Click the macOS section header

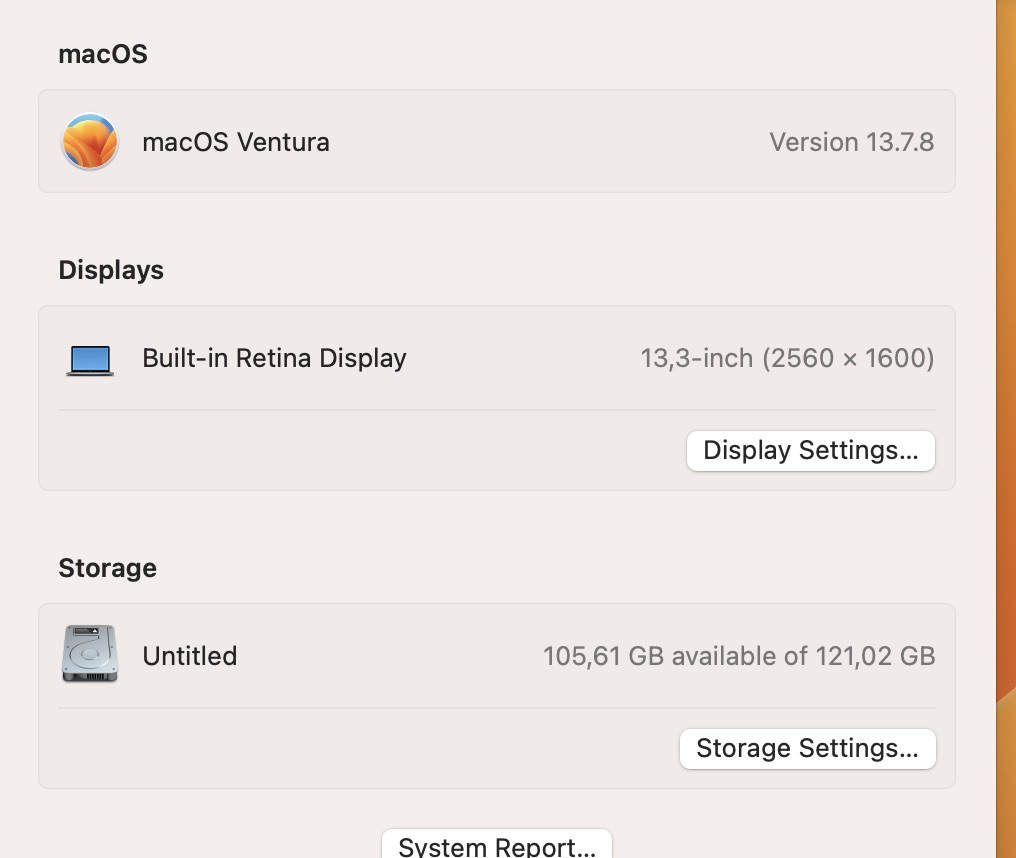(102, 54)
